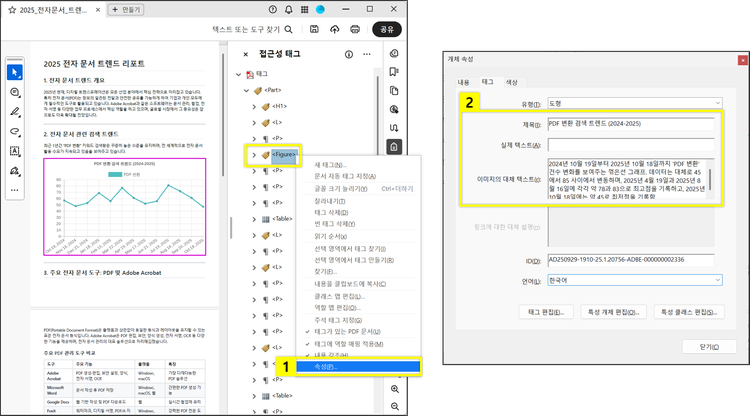The width and height of the screenshot is (750, 416).
Task: Select the text box recognition tool
Action: click(15, 151)
